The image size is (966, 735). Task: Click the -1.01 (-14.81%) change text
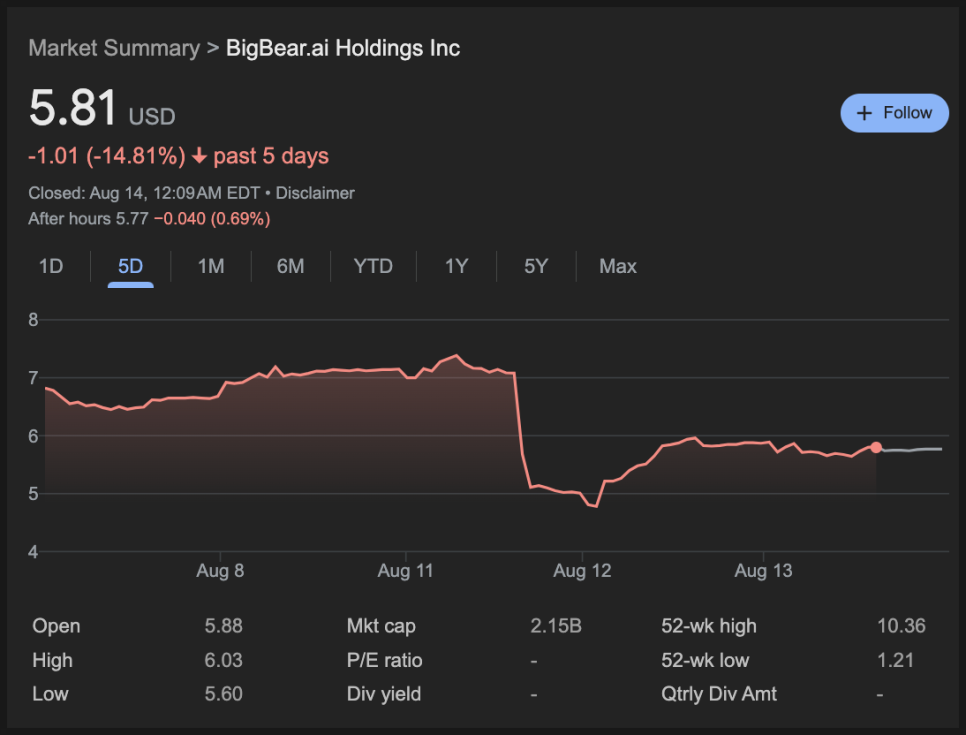click(x=107, y=156)
